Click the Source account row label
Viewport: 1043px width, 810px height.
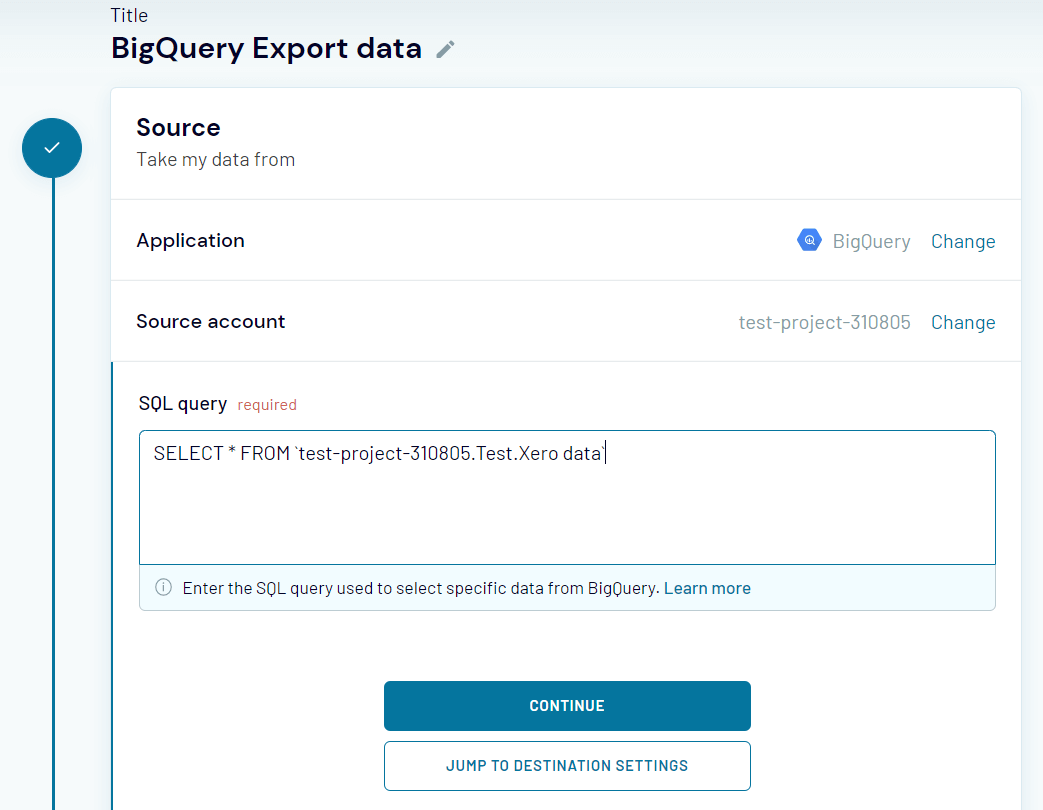tap(210, 322)
